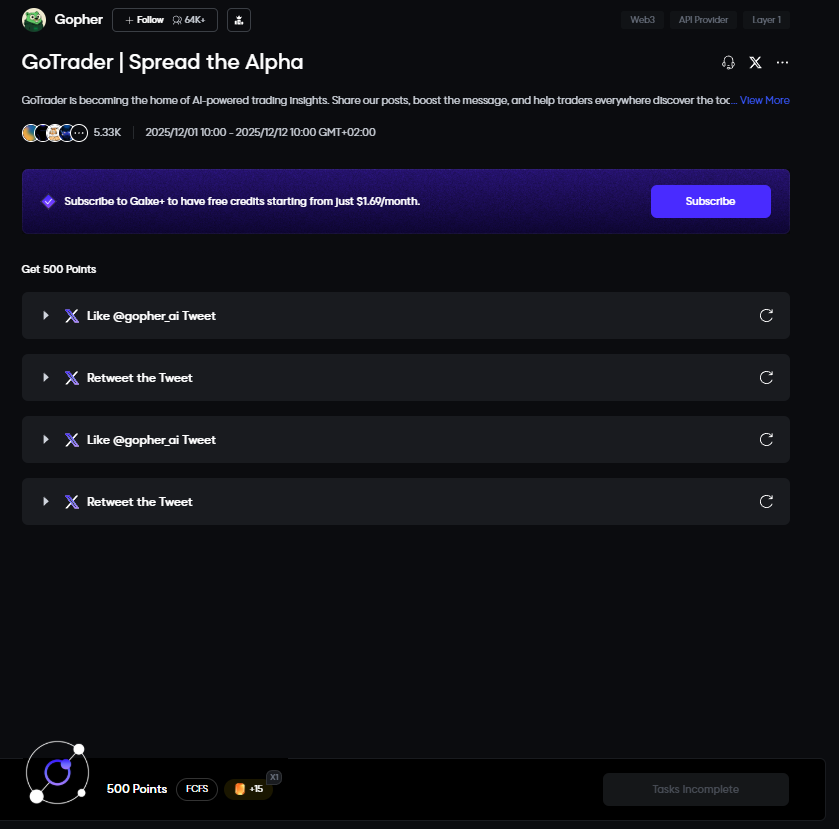Refresh the second Like @gopher_ai Tweet task
Viewport: 839px width, 829px height.
pyautogui.click(x=766, y=440)
